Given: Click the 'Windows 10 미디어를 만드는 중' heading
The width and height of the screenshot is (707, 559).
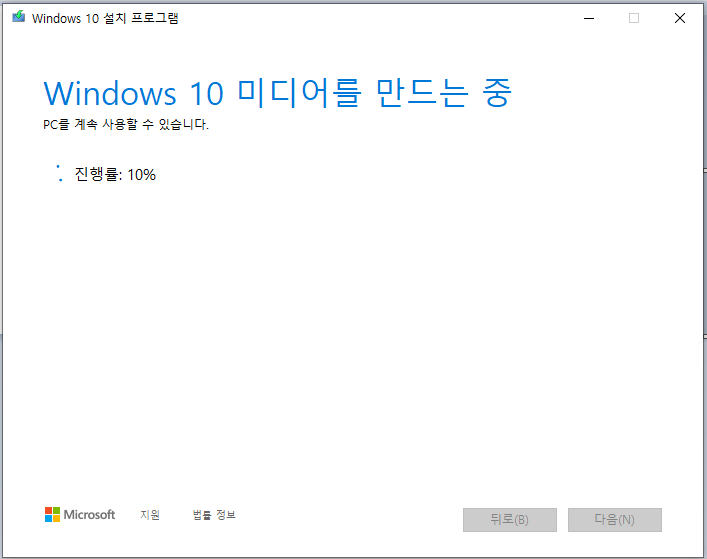Looking at the screenshot, I should (277, 93).
